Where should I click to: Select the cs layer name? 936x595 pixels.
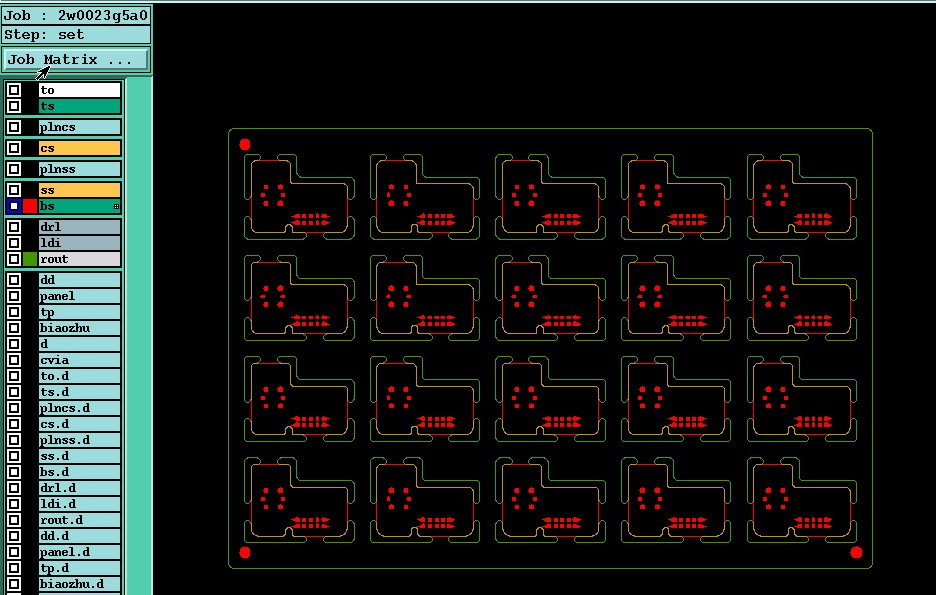[x=79, y=148]
